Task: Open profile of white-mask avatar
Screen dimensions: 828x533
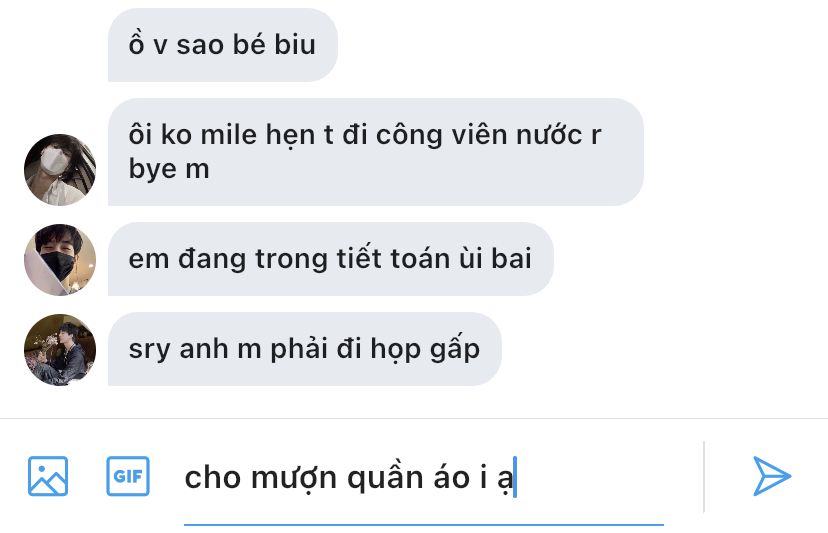Action: point(60,170)
